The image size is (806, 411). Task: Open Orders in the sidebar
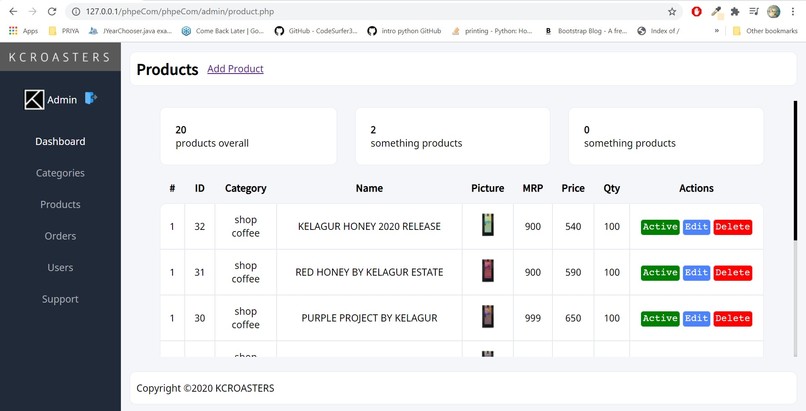click(x=60, y=236)
